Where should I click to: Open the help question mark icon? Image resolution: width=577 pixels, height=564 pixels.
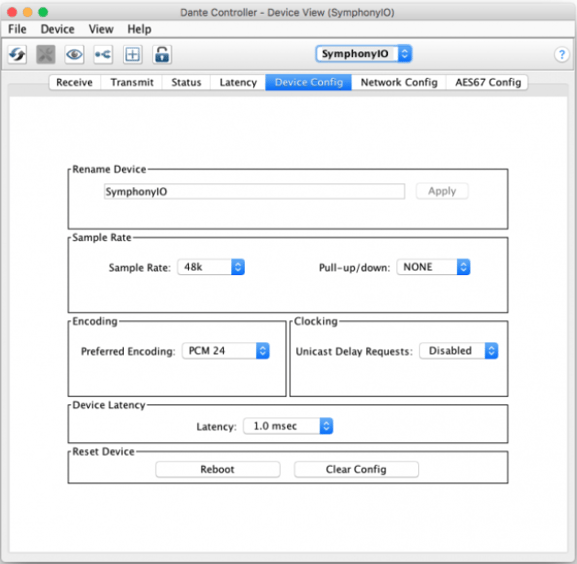coord(562,55)
